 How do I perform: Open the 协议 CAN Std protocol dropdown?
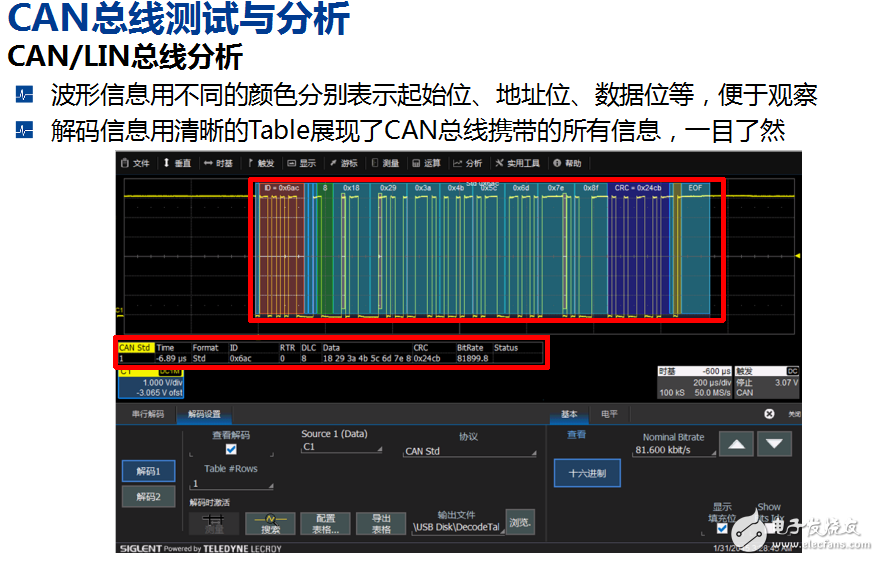470,452
